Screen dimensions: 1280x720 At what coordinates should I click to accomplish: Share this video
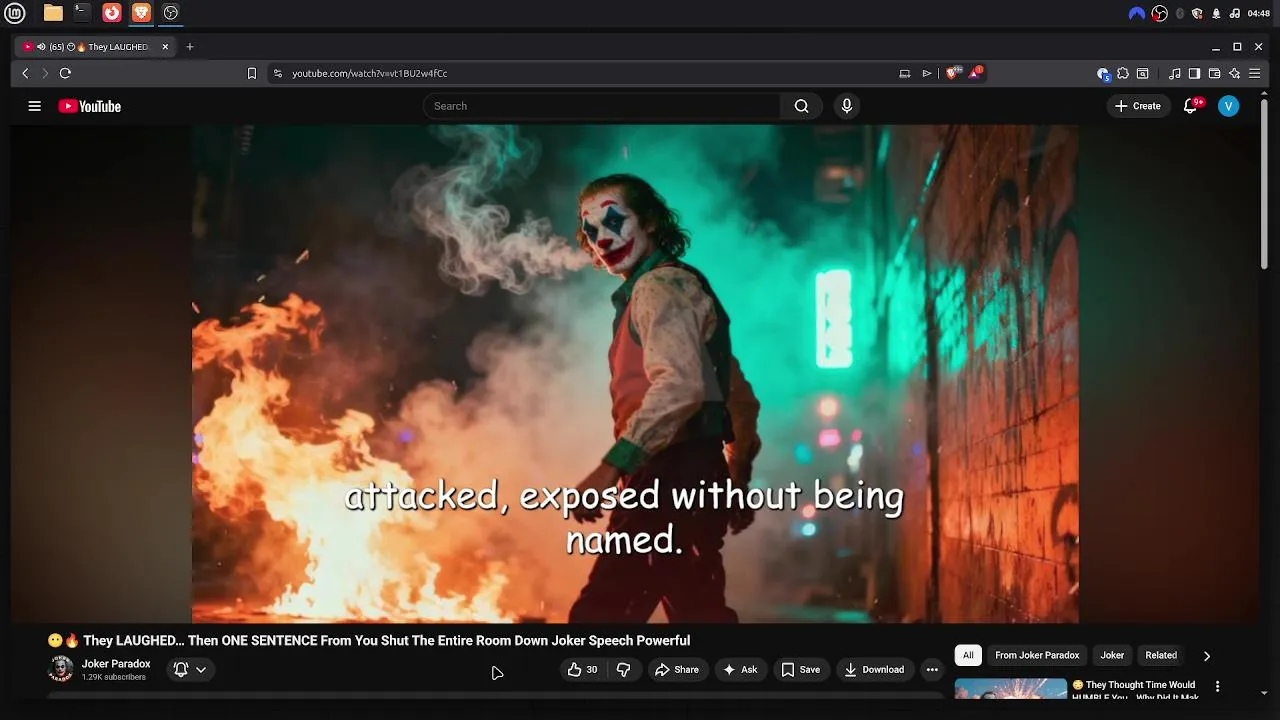click(x=677, y=670)
